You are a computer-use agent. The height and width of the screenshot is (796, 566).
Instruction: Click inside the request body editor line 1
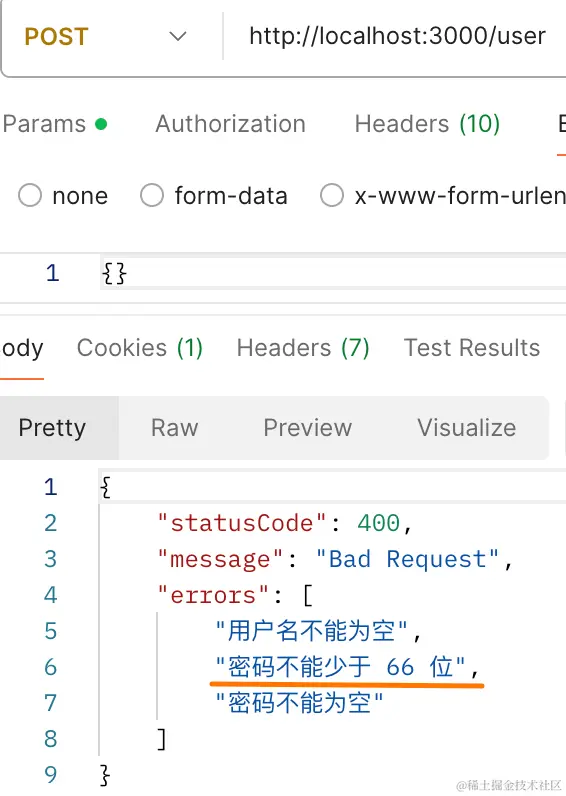click(x=333, y=273)
